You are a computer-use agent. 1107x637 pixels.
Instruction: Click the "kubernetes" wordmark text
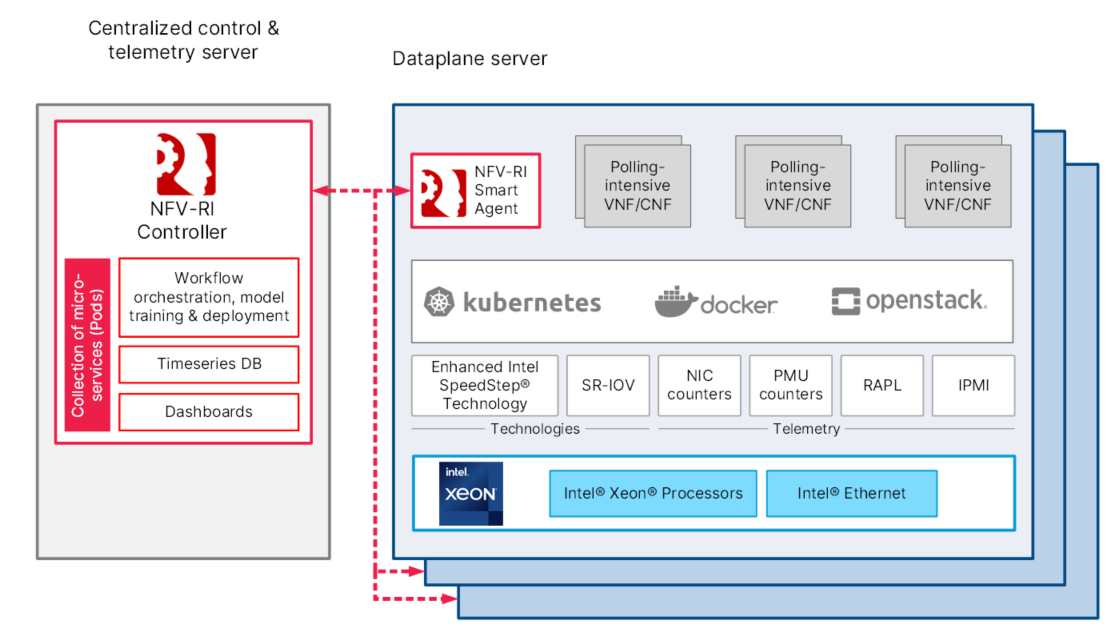click(532, 303)
